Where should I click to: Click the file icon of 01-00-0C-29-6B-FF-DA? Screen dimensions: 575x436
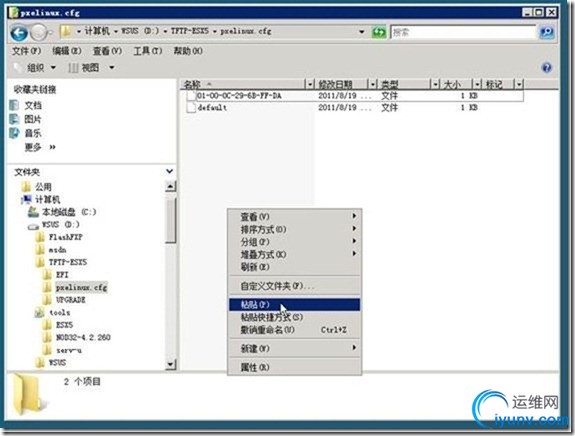(x=191, y=96)
